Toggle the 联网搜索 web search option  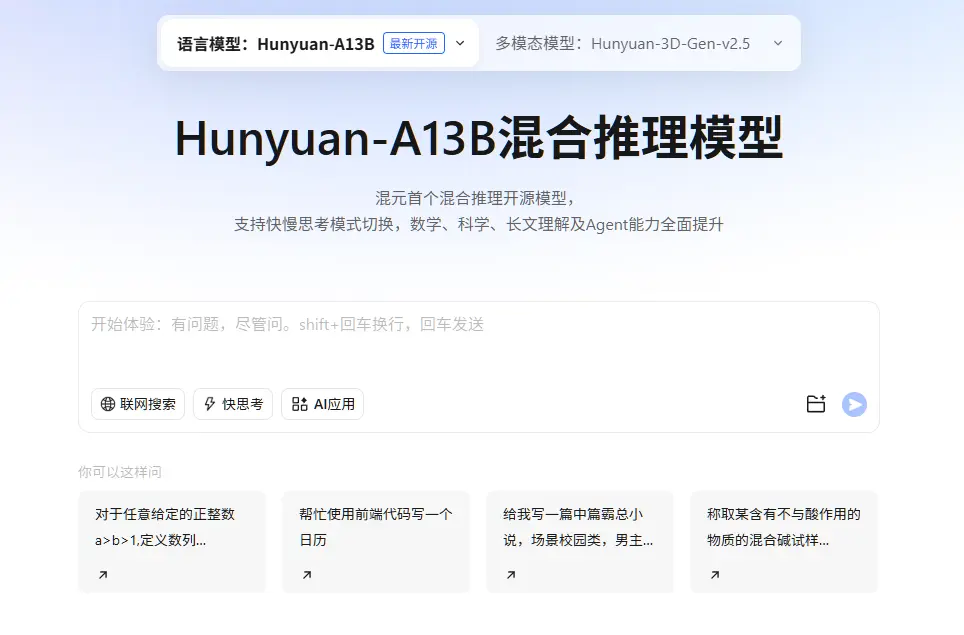(138, 404)
